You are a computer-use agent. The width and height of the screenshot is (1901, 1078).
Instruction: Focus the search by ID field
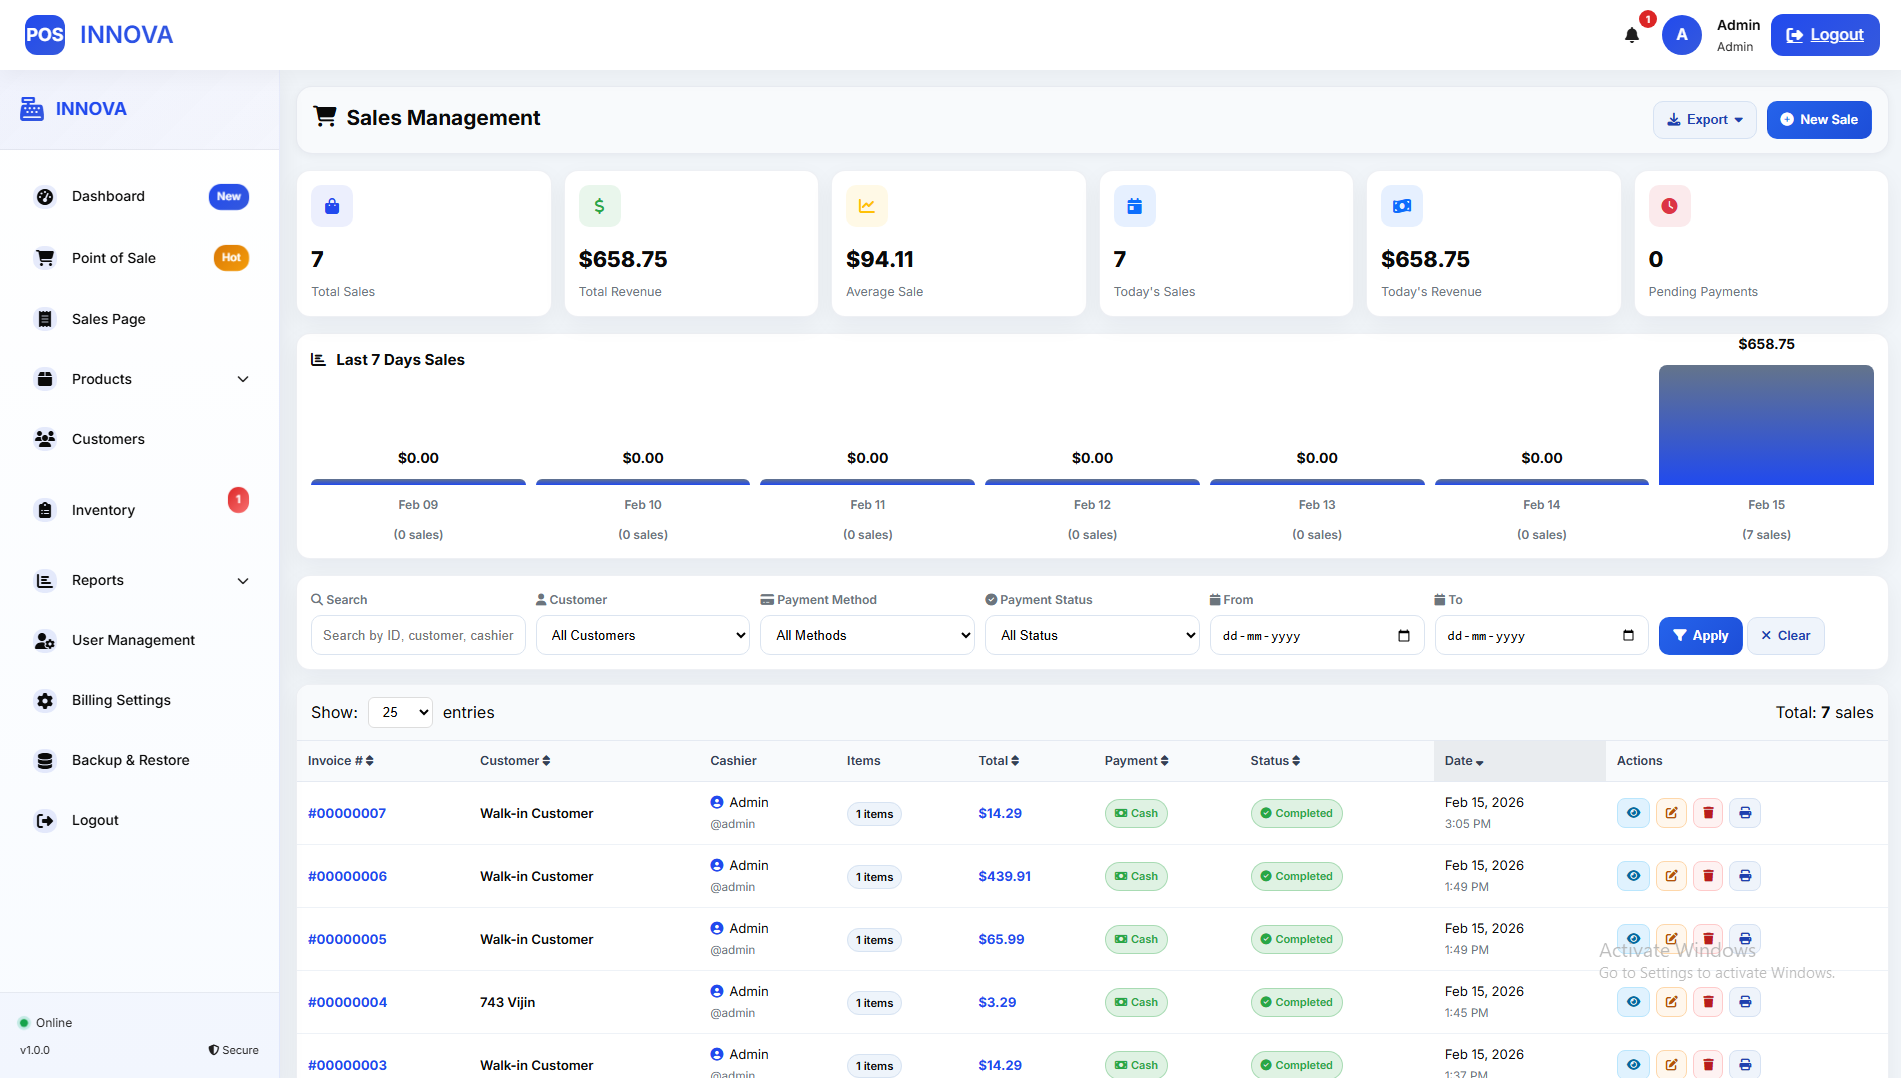click(x=418, y=636)
